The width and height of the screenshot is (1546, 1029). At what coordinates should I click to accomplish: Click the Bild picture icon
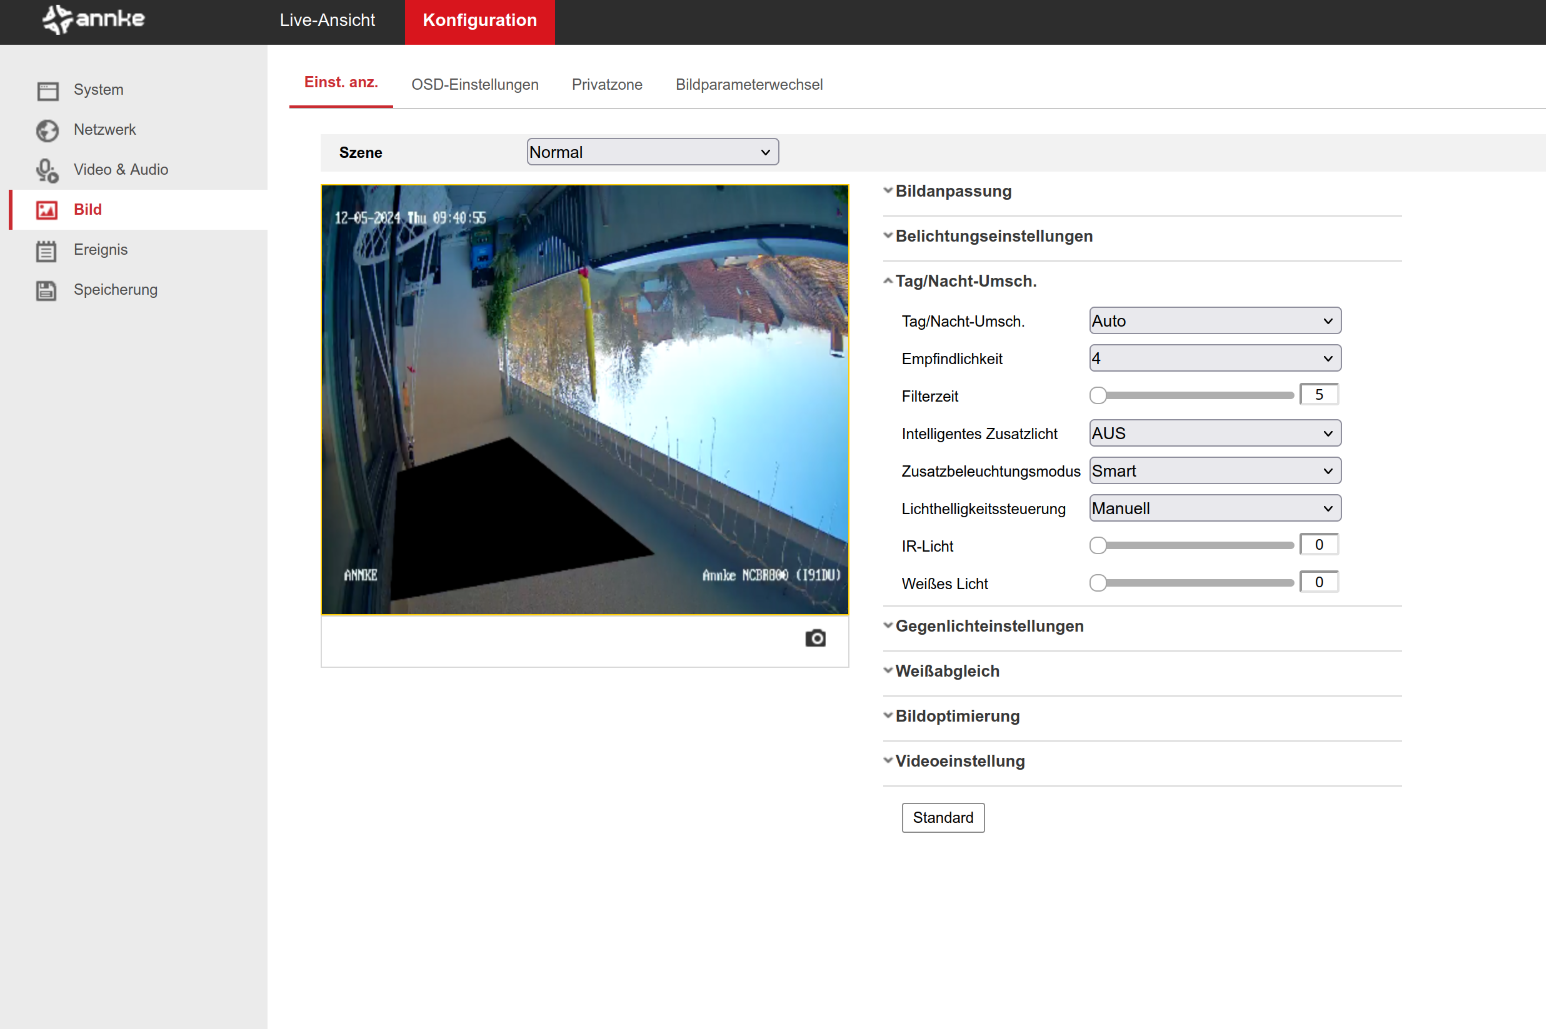(x=47, y=210)
